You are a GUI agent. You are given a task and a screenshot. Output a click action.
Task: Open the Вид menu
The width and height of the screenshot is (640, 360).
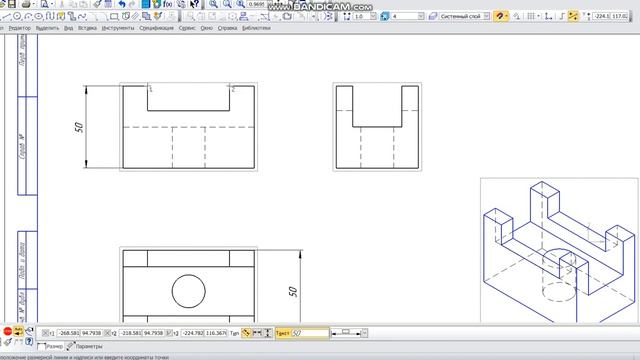coord(69,28)
